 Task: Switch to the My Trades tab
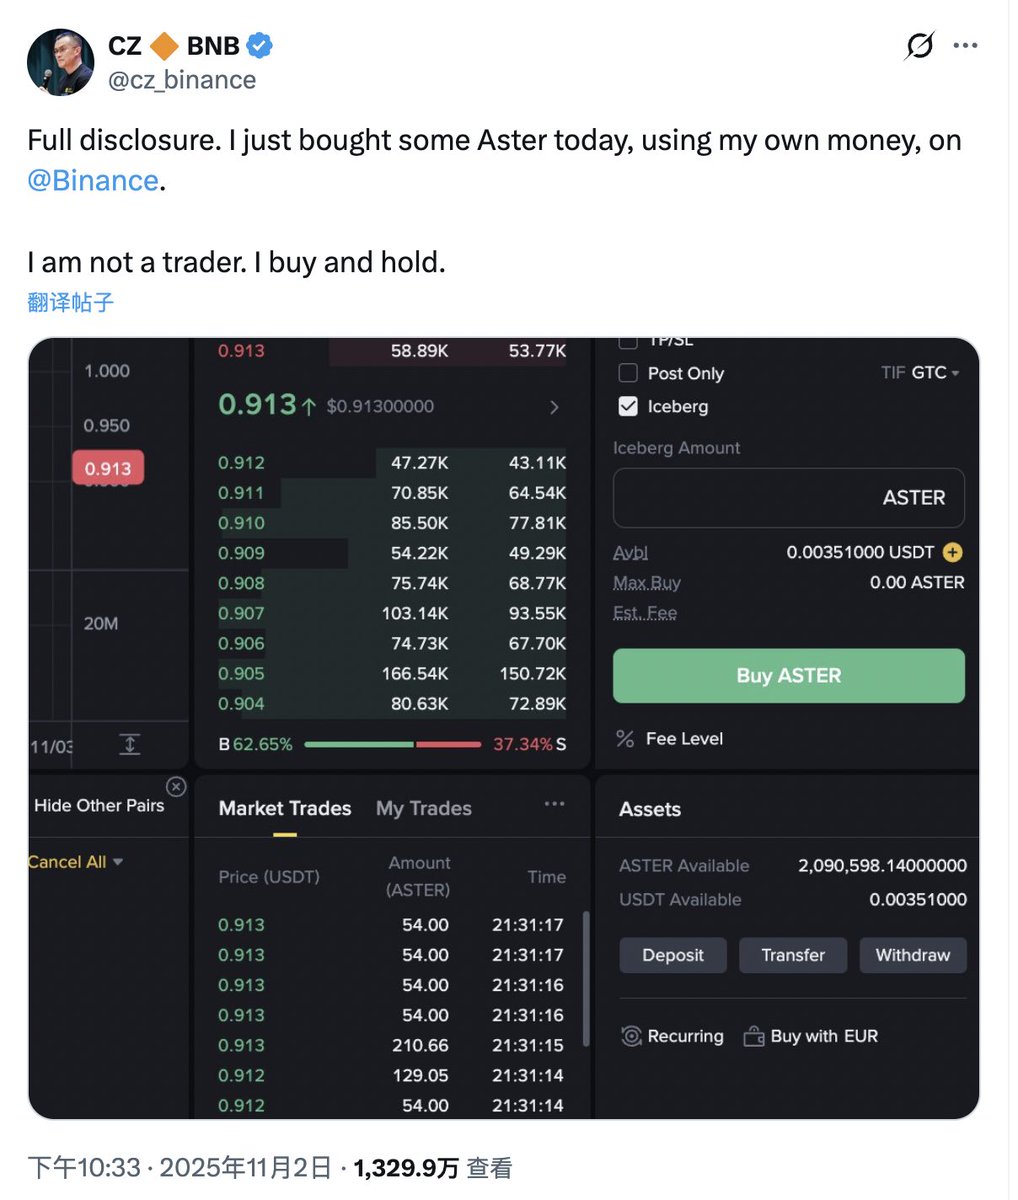423,808
